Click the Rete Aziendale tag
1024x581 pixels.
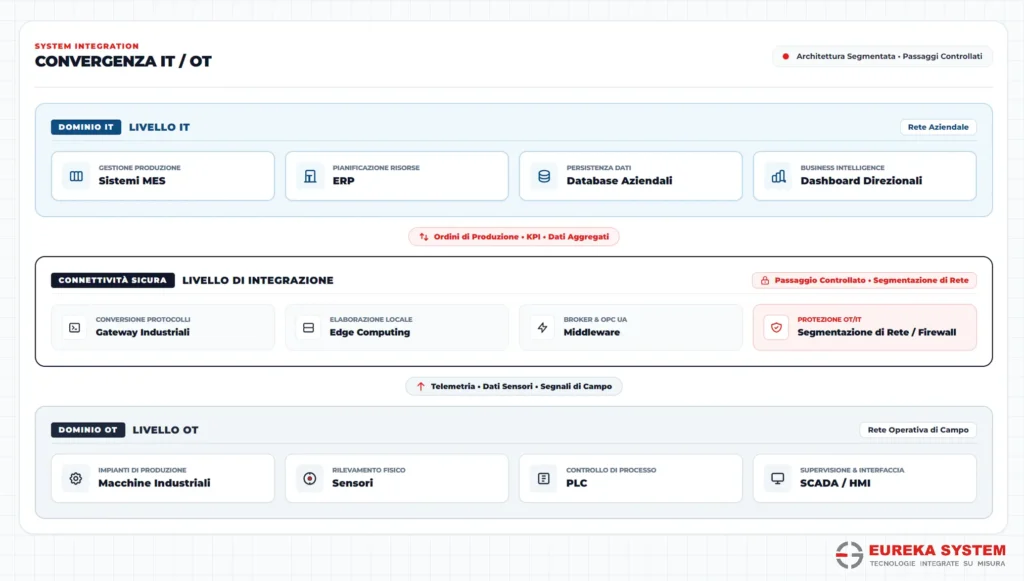[938, 127]
